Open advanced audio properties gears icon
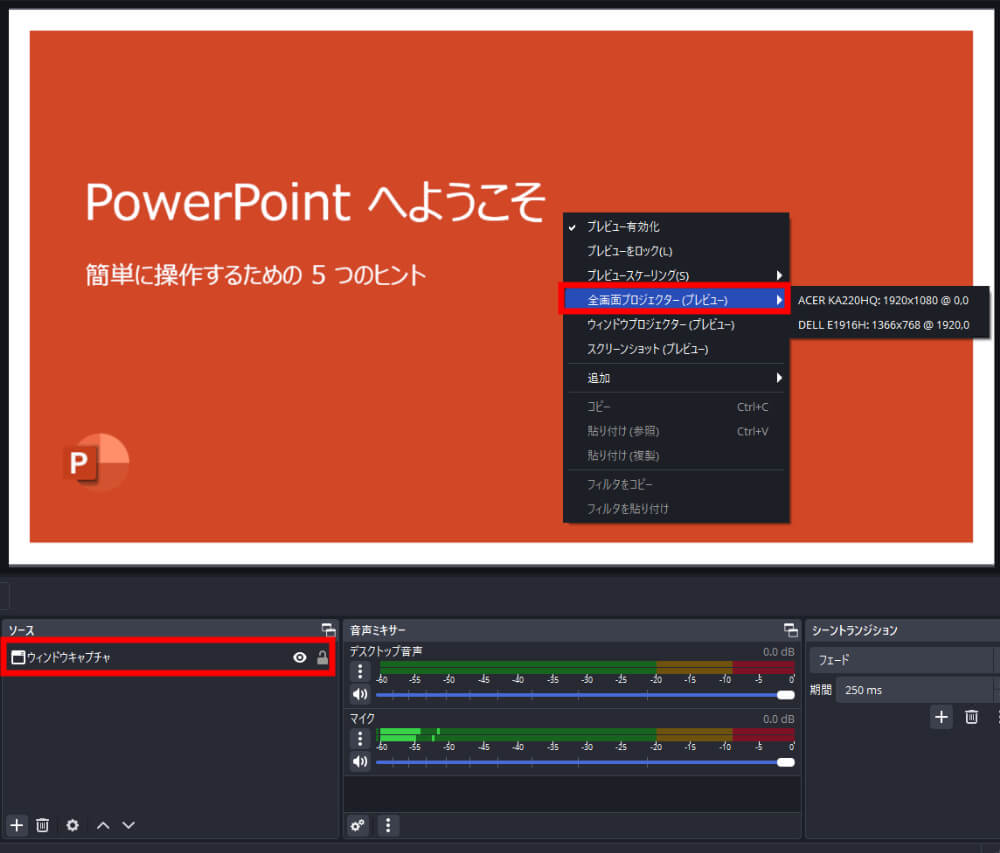This screenshot has height=853, width=1000. click(358, 826)
